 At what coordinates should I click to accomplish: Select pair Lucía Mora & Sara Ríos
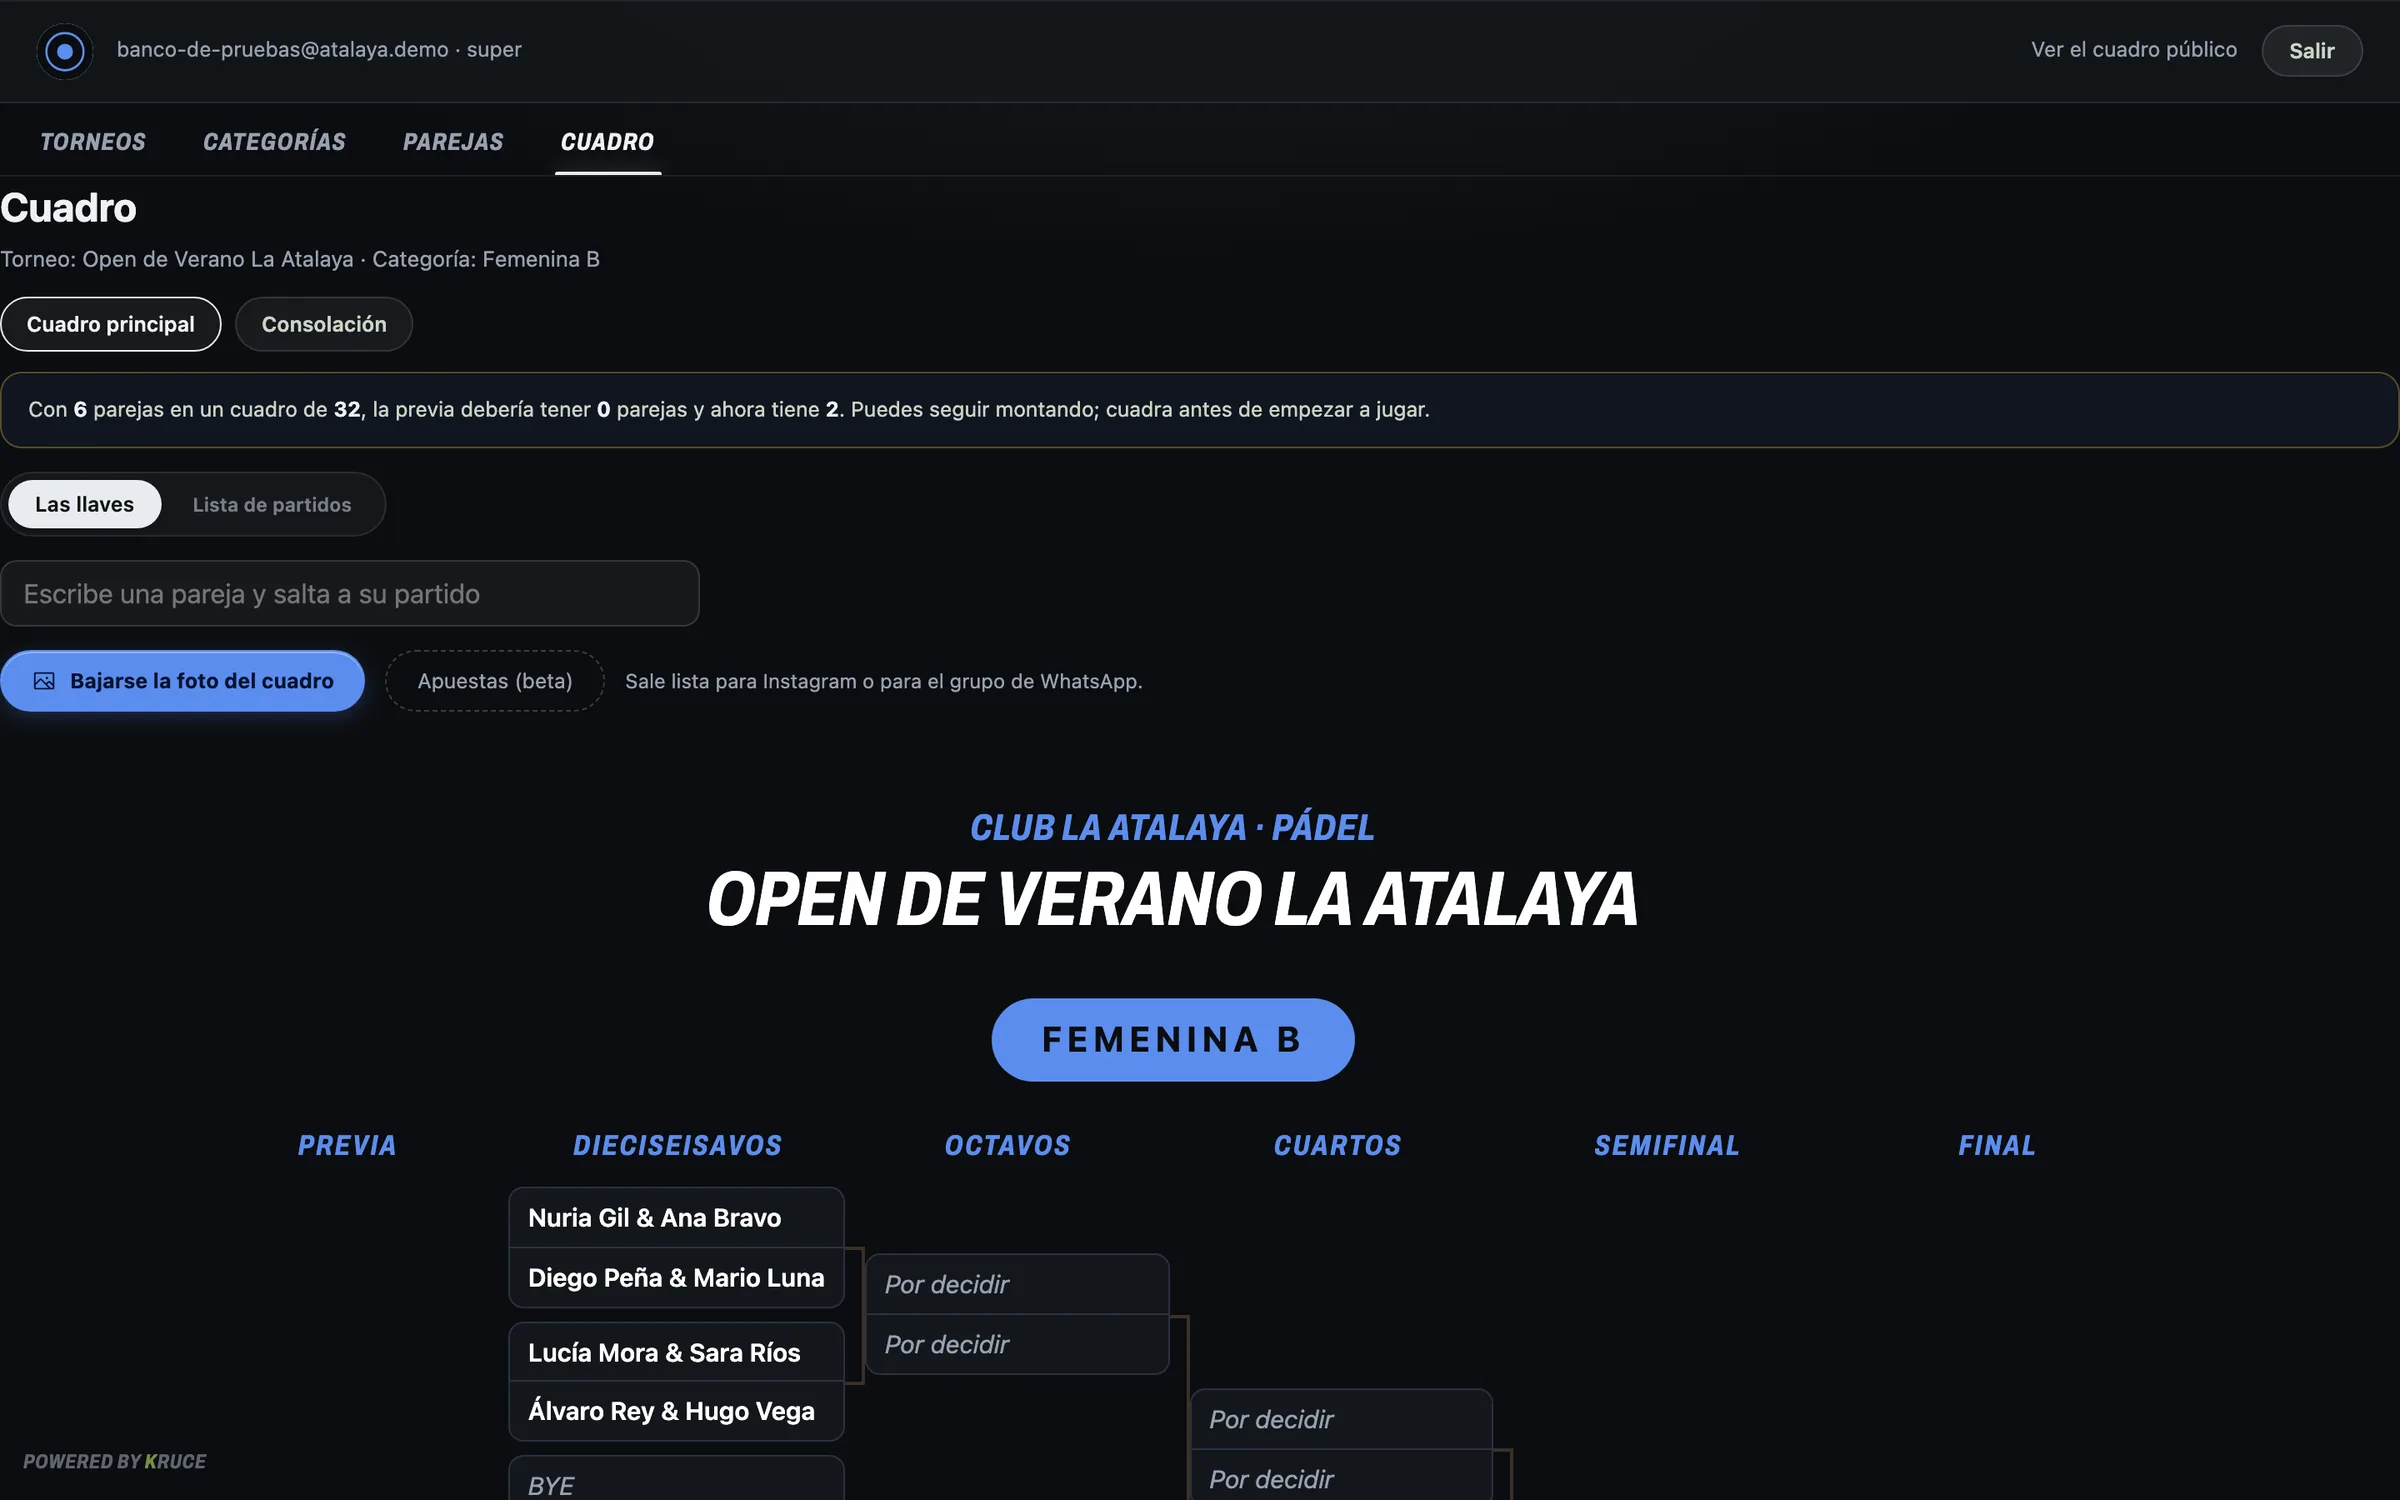[676, 1352]
